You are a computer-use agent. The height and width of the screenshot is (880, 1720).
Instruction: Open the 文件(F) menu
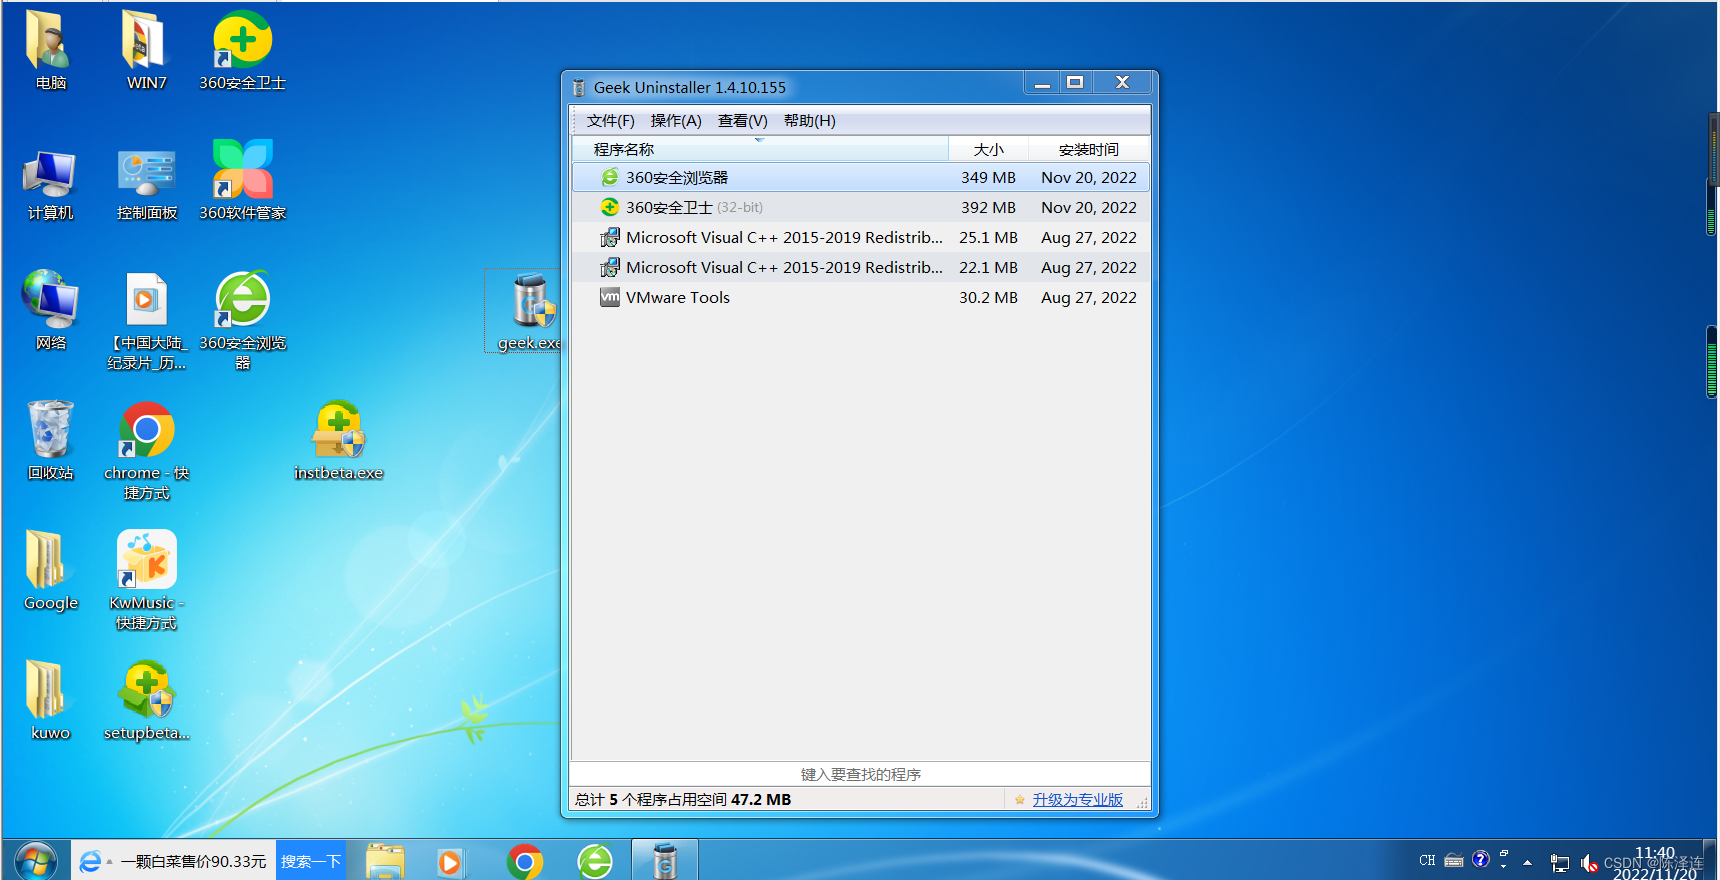[610, 121]
